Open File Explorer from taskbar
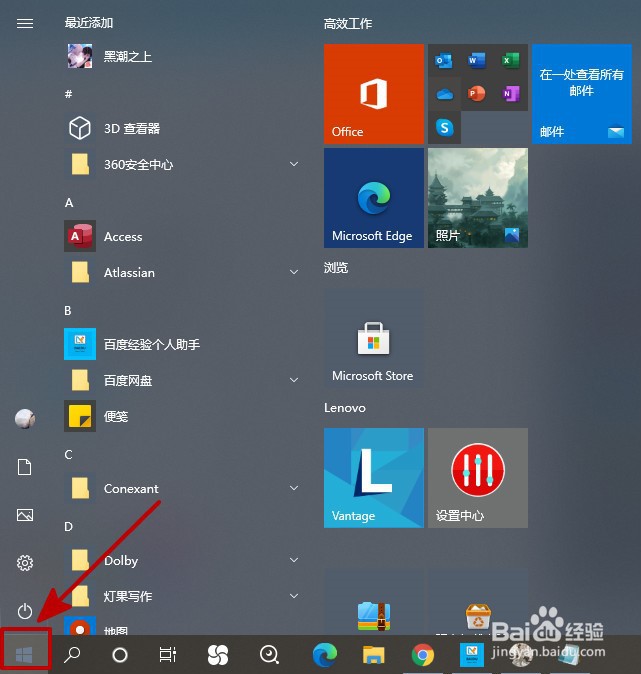 [373, 655]
